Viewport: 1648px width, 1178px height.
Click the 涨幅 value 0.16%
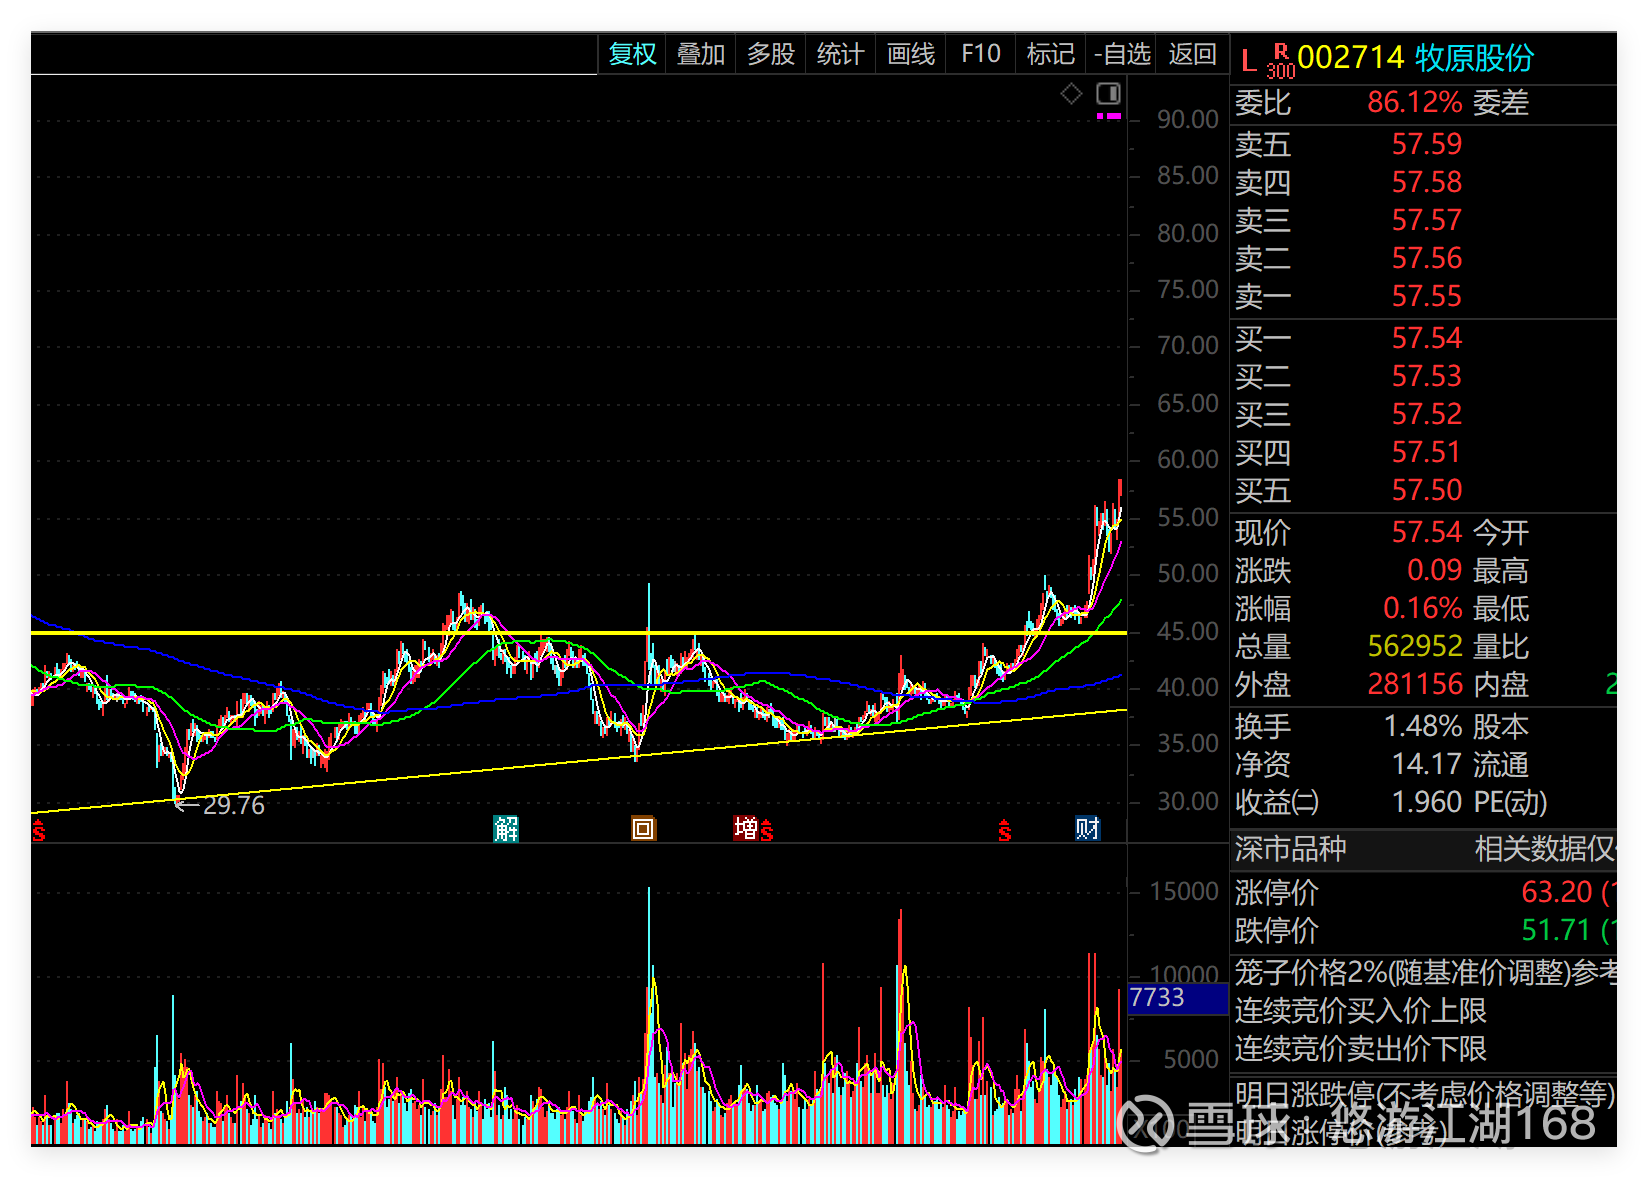pos(1423,608)
